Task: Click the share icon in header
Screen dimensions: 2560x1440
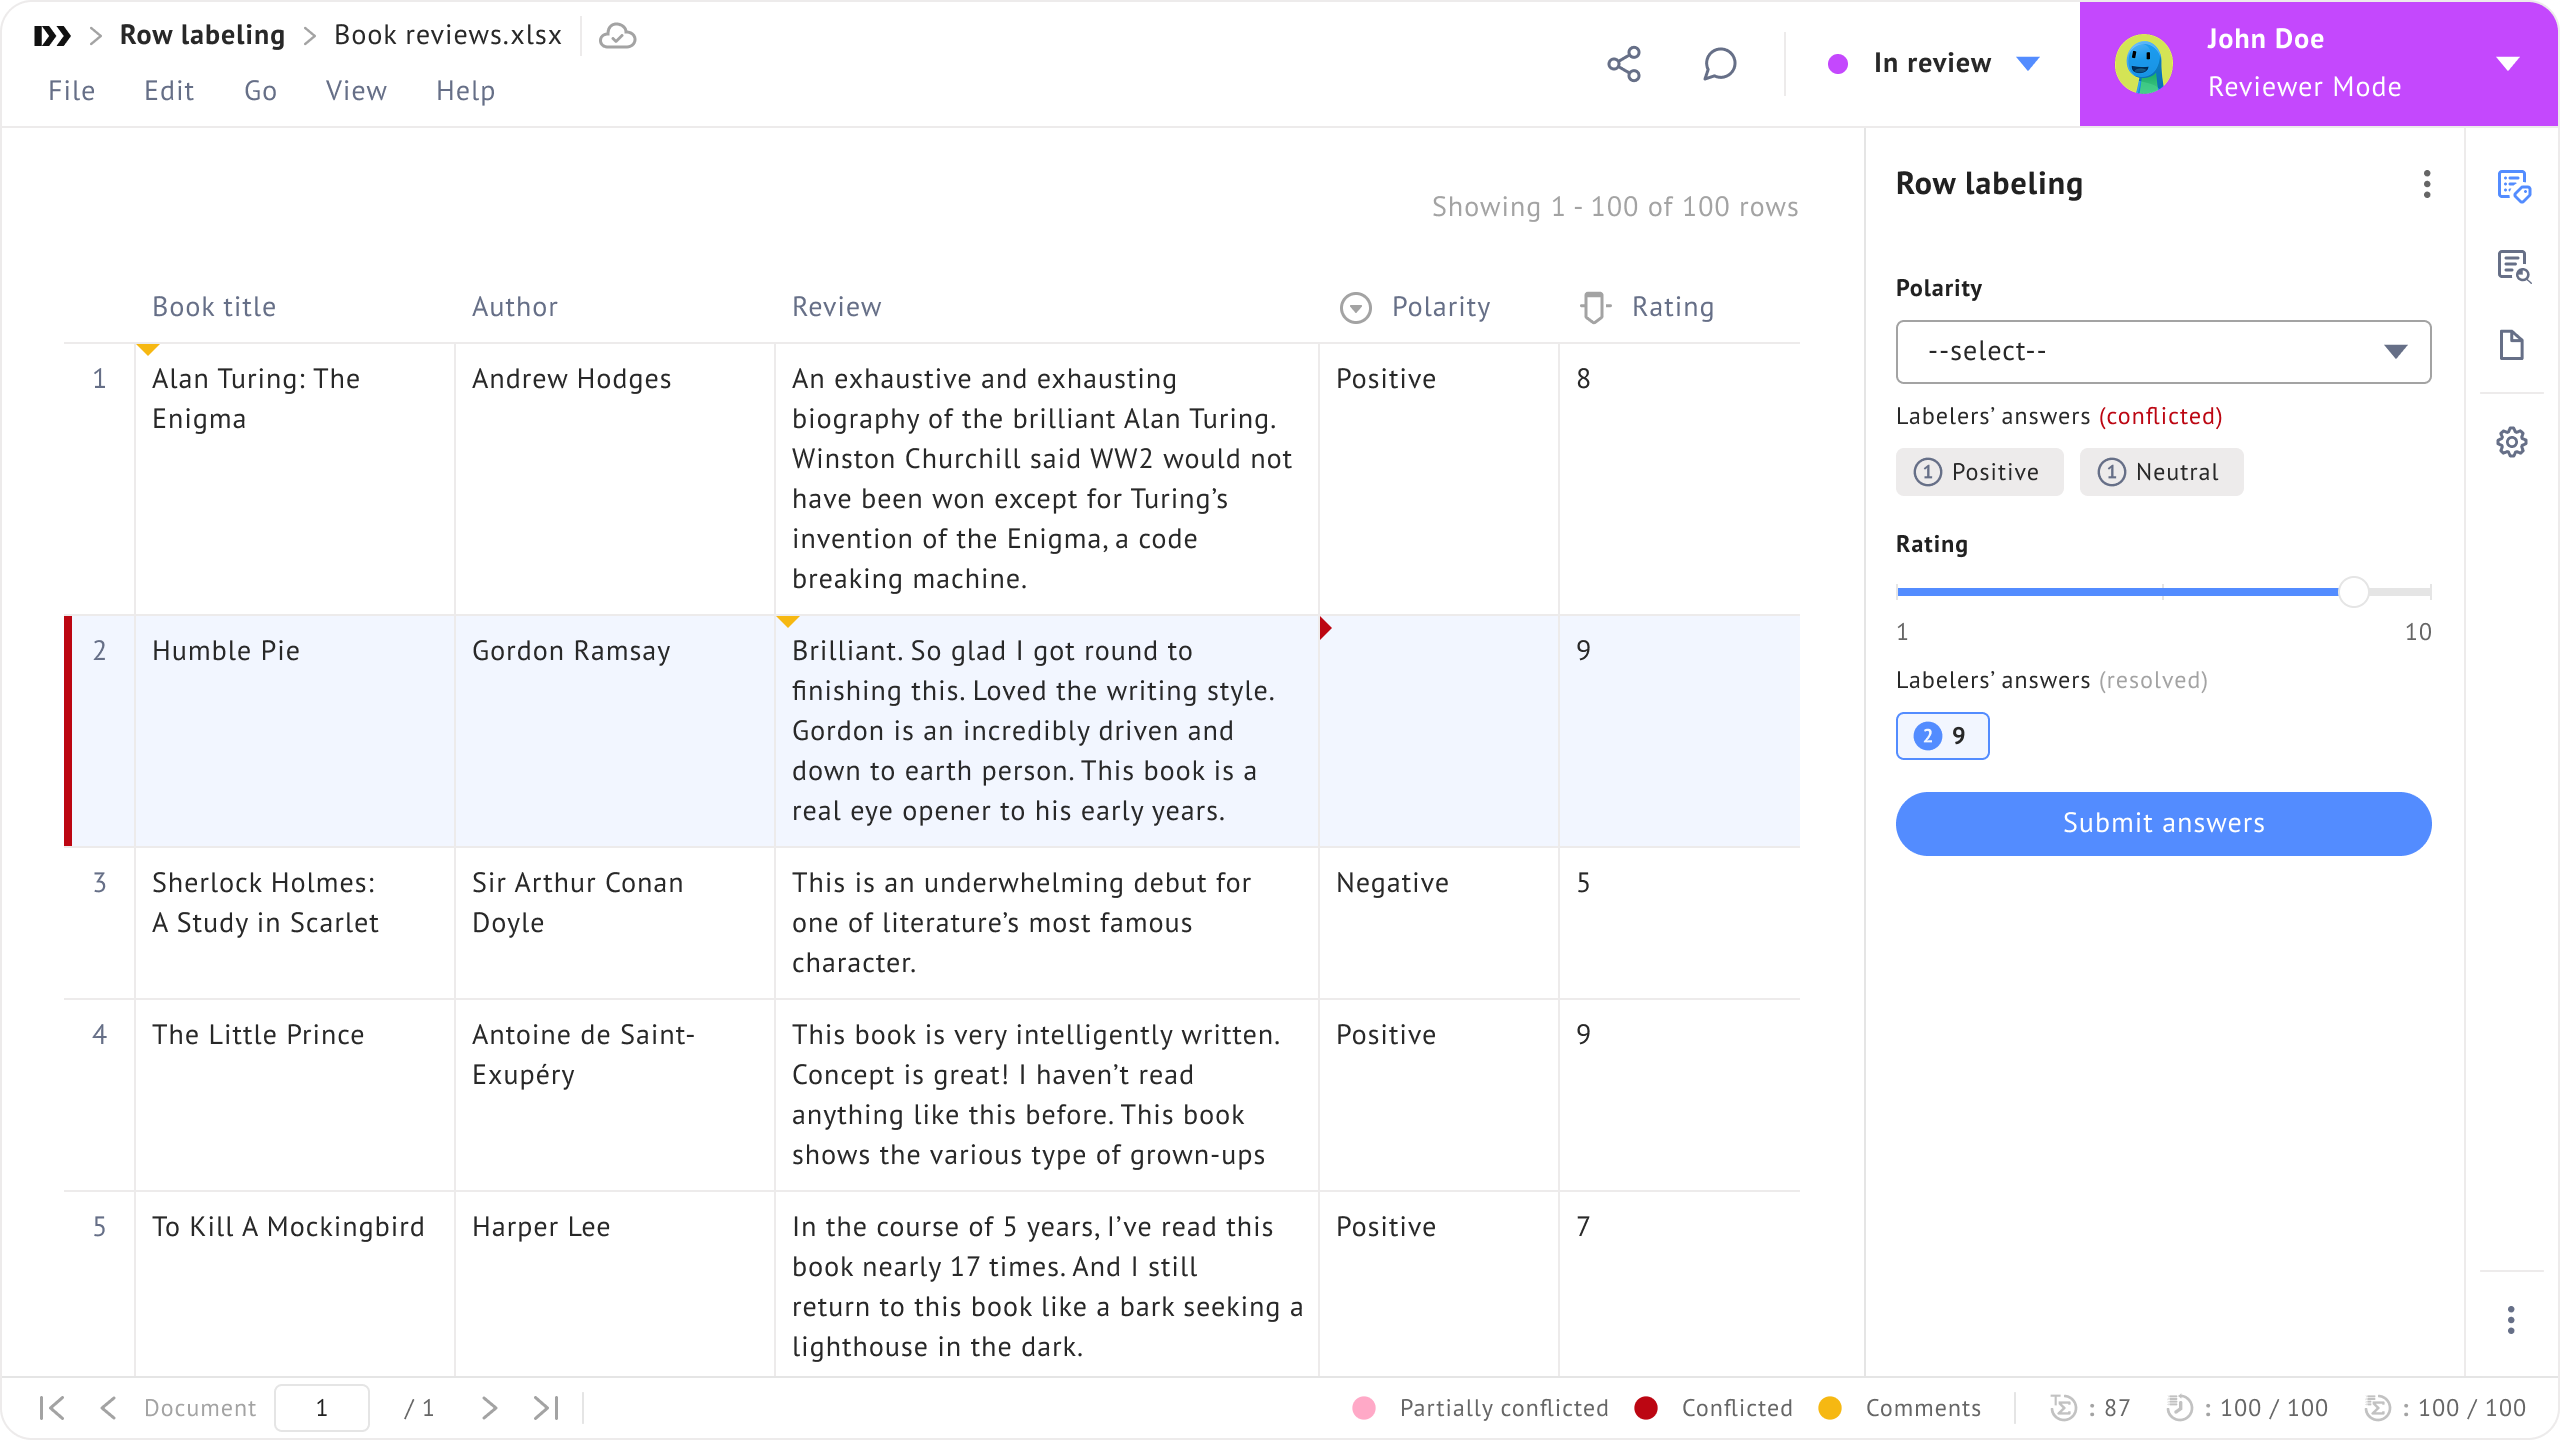Action: click(x=1624, y=64)
